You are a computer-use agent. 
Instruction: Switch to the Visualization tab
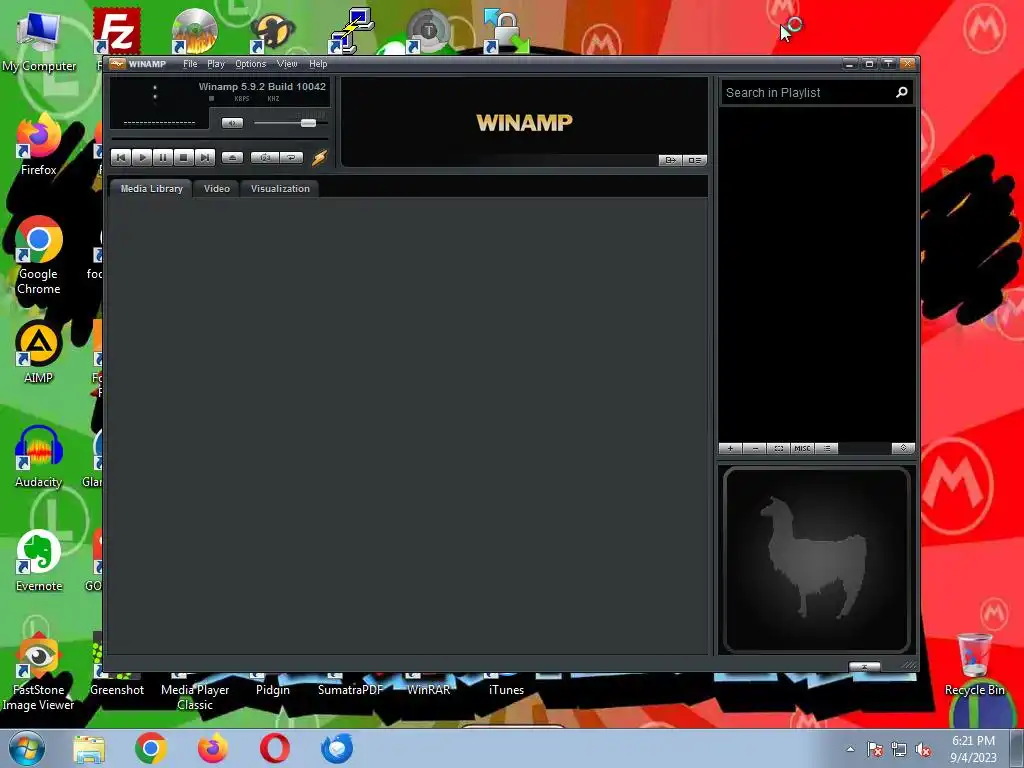click(x=280, y=188)
